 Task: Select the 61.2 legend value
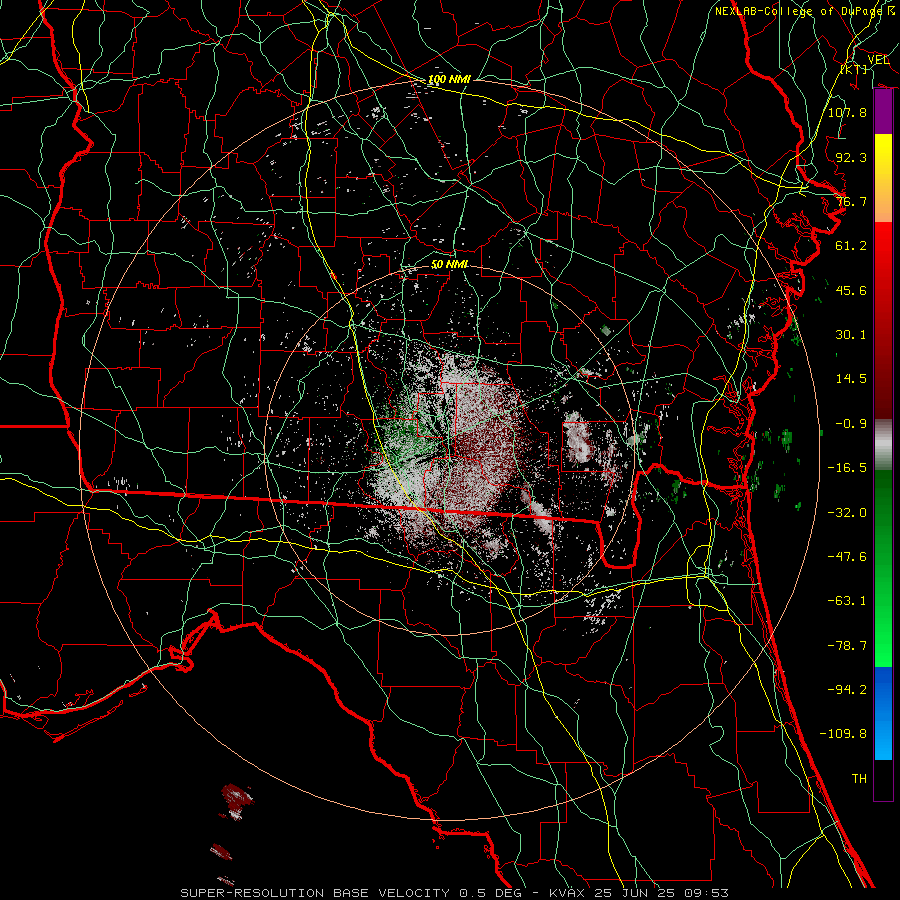click(x=851, y=246)
